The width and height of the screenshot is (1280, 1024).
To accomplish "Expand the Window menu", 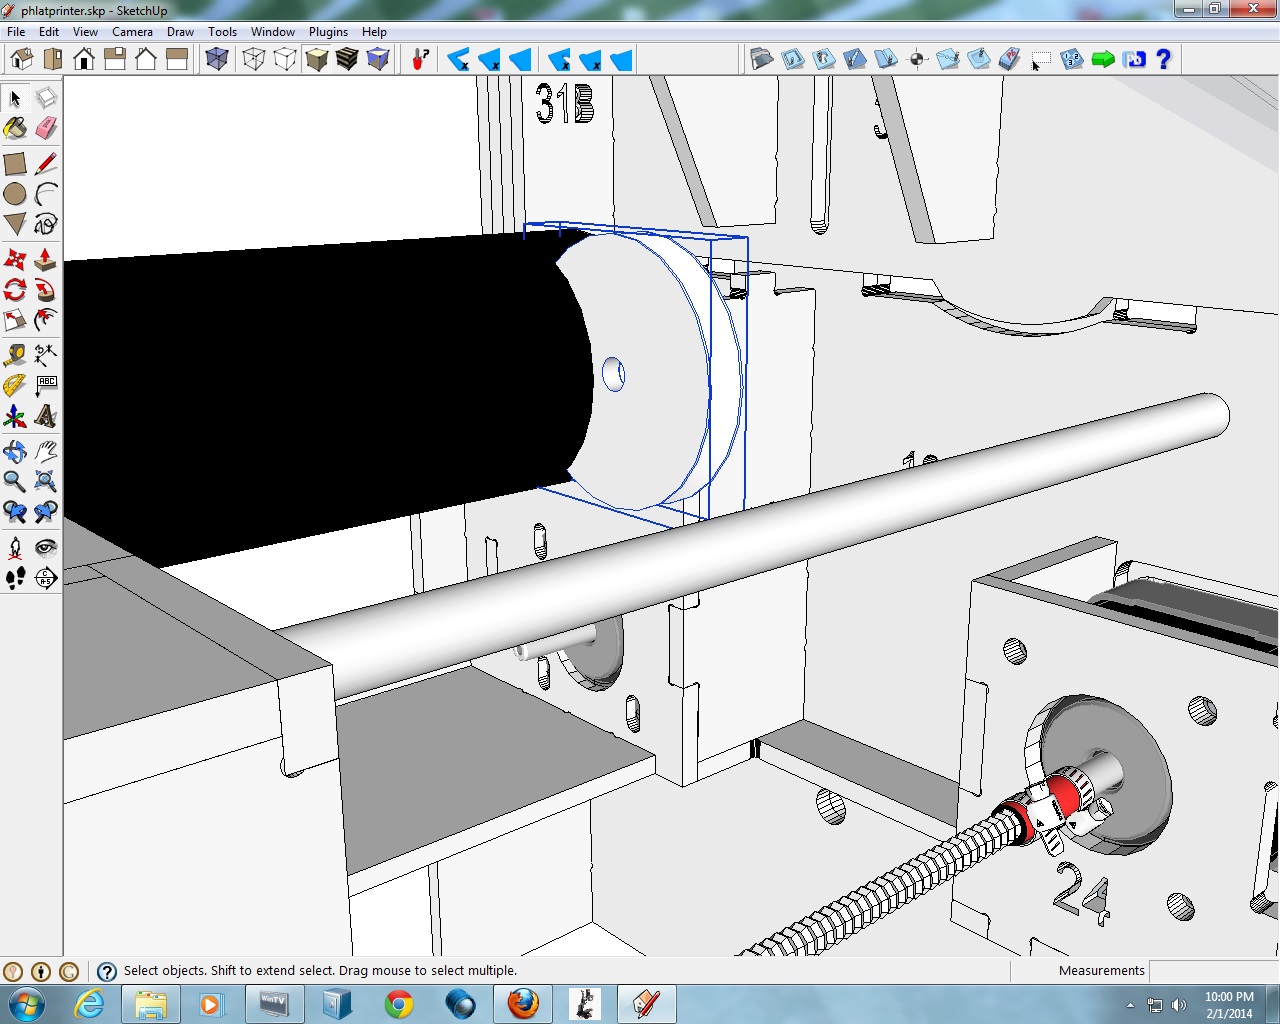I will tap(273, 32).
